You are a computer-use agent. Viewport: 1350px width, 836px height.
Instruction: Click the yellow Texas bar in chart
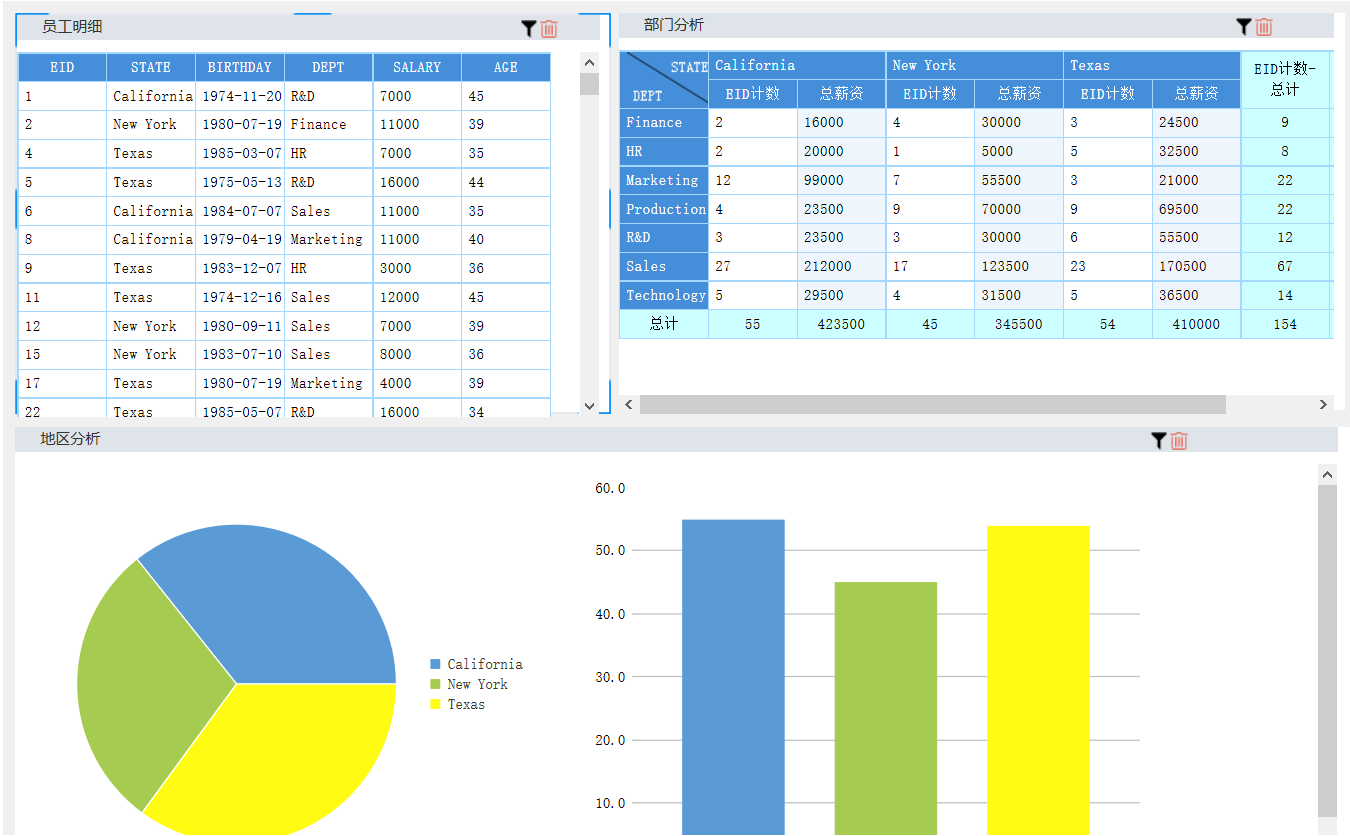point(1038,680)
